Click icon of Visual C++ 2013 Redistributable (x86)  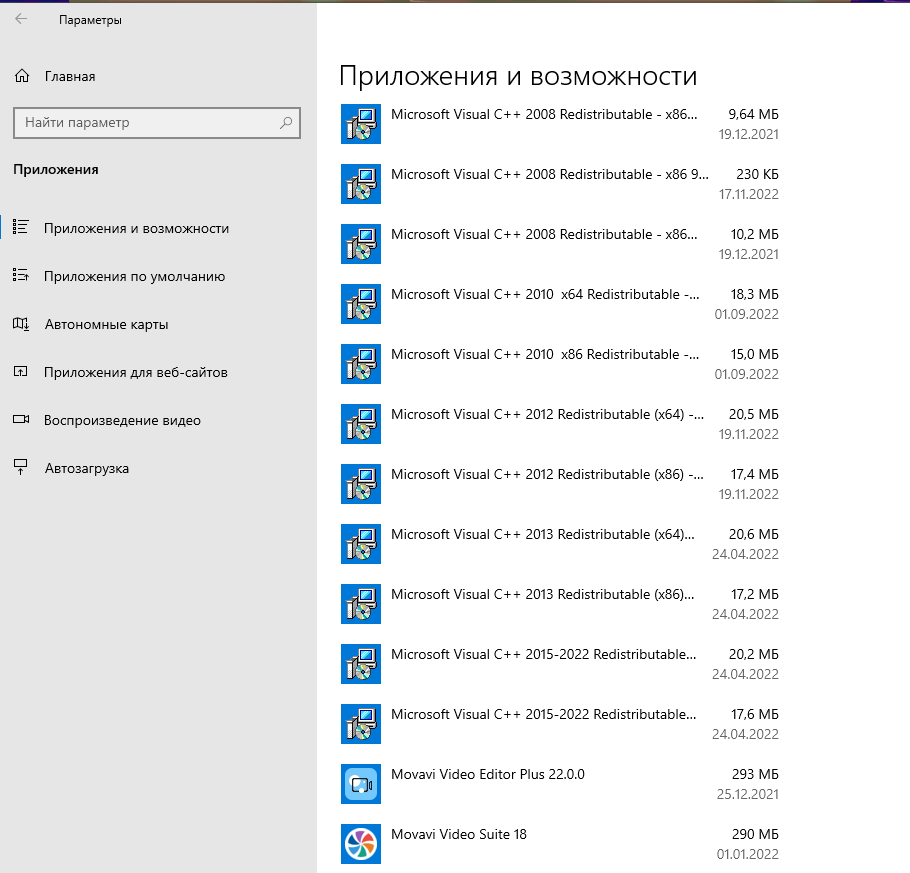(x=361, y=604)
